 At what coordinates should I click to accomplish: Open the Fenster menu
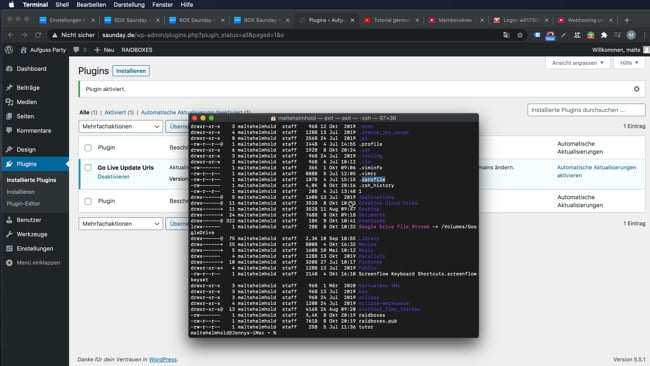pyautogui.click(x=162, y=5)
